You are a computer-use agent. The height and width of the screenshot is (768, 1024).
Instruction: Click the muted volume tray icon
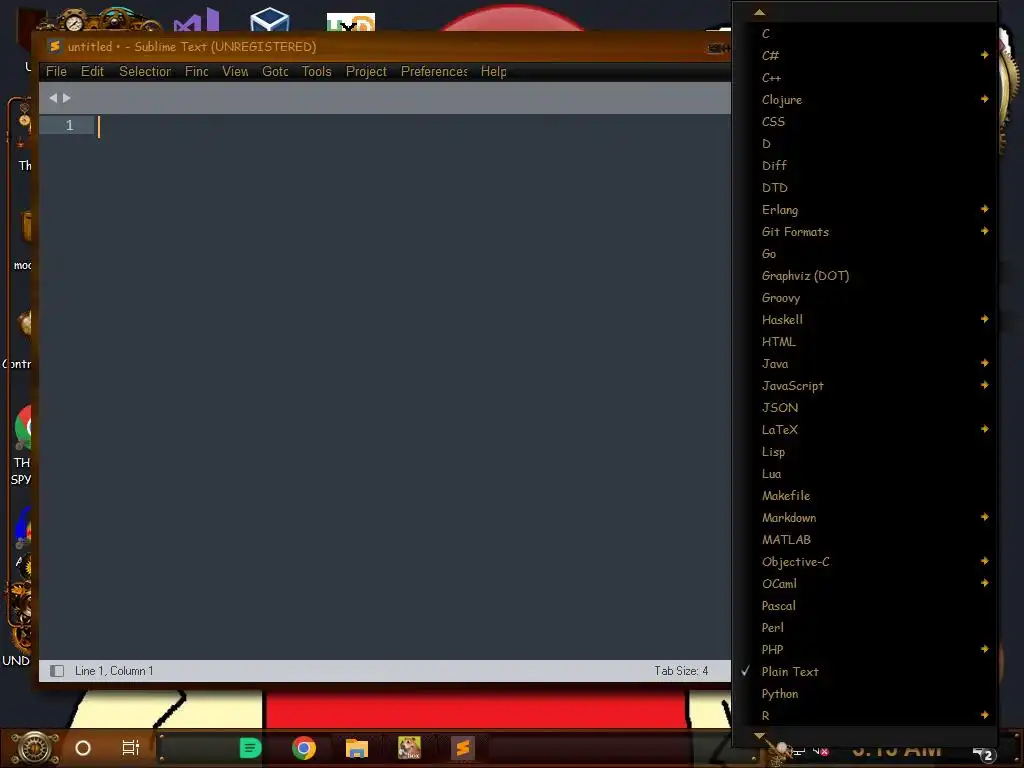point(822,752)
